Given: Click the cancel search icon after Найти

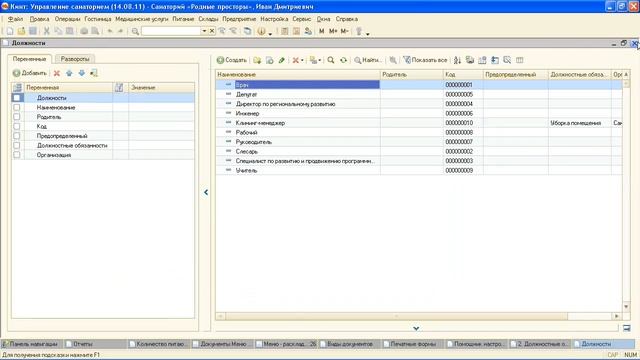Looking at the screenshot, I should tap(393, 60).
